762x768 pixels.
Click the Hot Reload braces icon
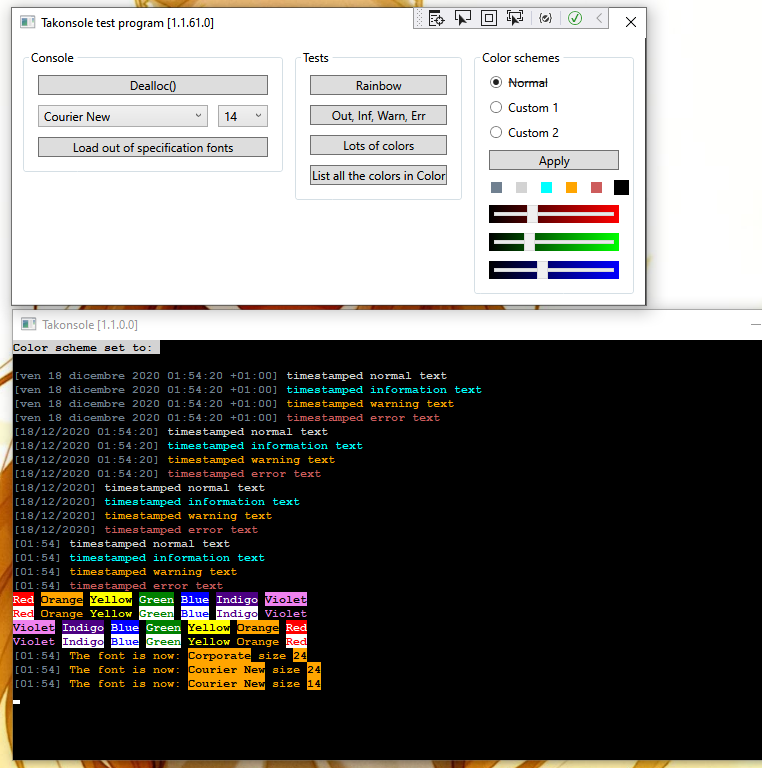546,19
